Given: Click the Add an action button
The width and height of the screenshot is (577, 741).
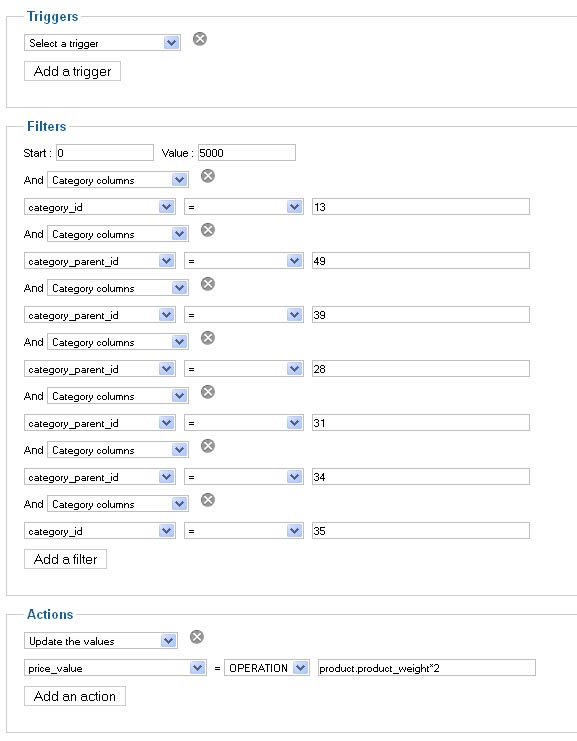Looking at the screenshot, I should [75, 696].
